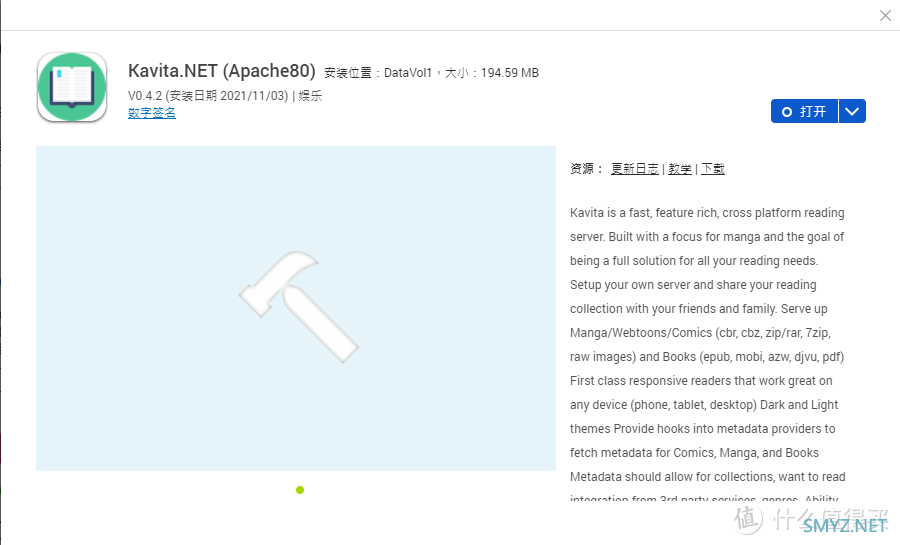Click the description line starting "Kavita is a fast"
The height and width of the screenshot is (545, 900).
(707, 213)
